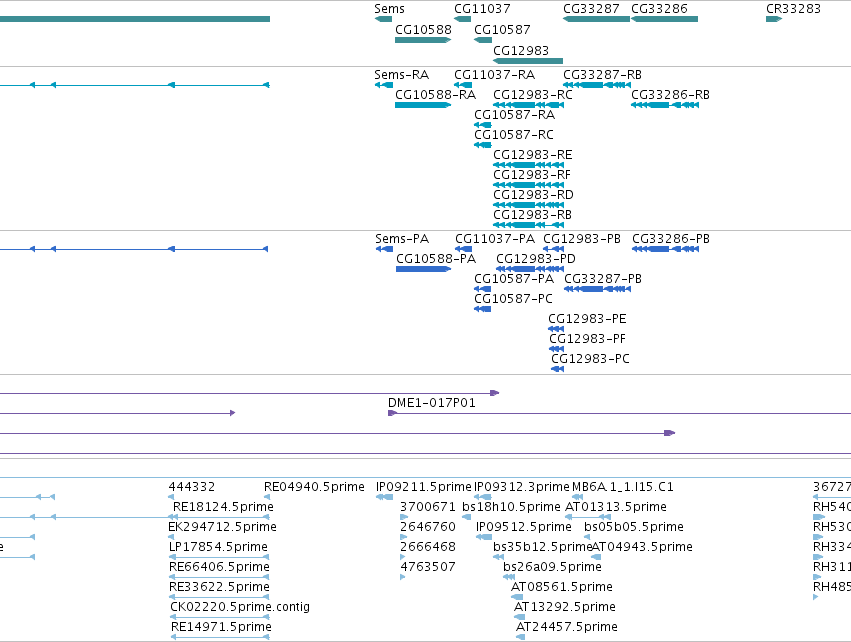Select the CG12983-RB transcript label
The image size is (851, 642).
(532, 215)
